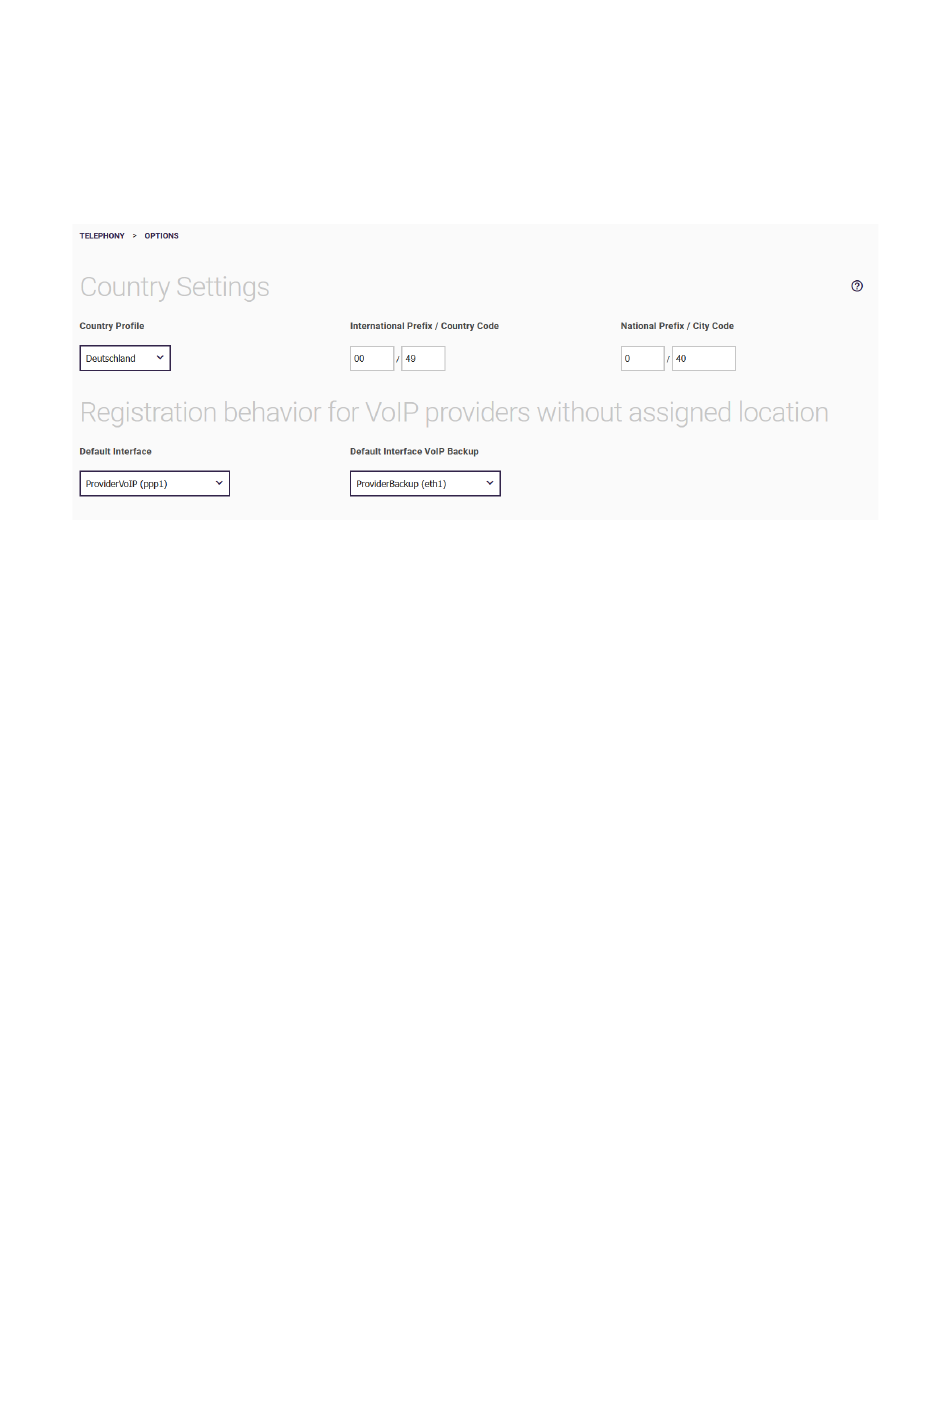Go to TELEPHONY in the breadcrumb
This screenshot has width=950, height=1414.
tap(102, 236)
